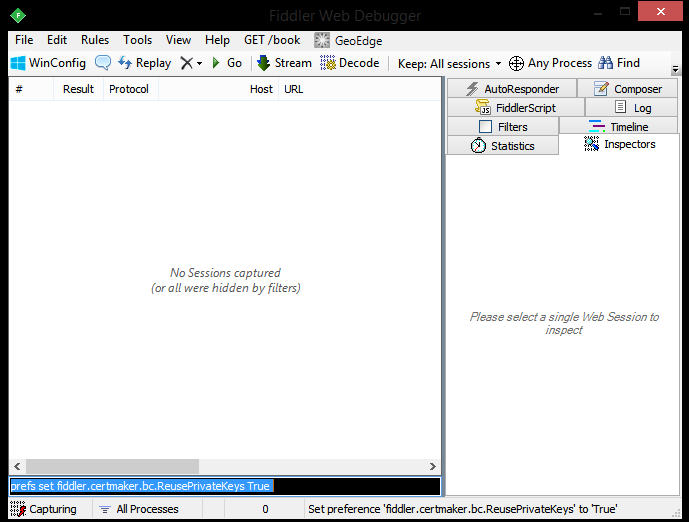This screenshot has height=522, width=689.
Task: Maximize the Fiddler window
Action: pyautogui.click(x=625, y=11)
